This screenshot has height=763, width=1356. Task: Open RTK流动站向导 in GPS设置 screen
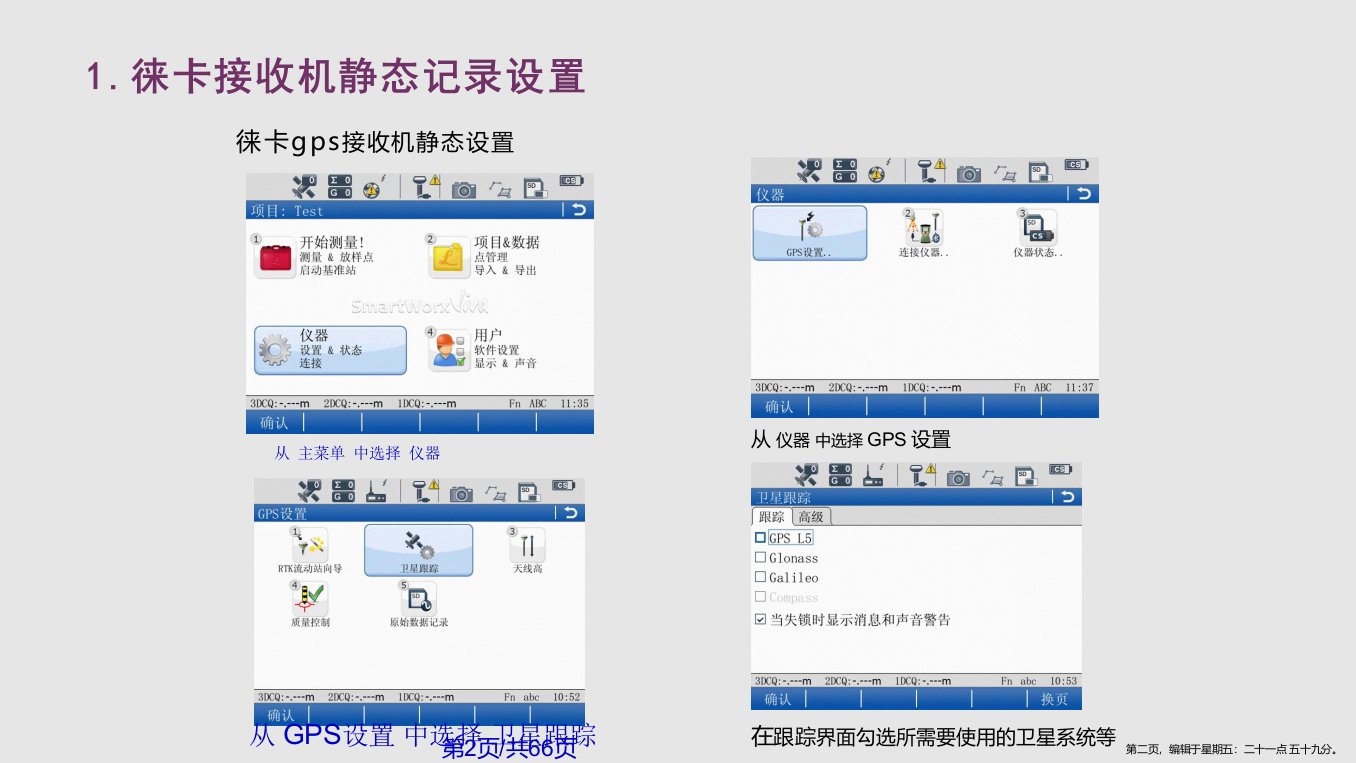pyautogui.click(x=310, y=552)
